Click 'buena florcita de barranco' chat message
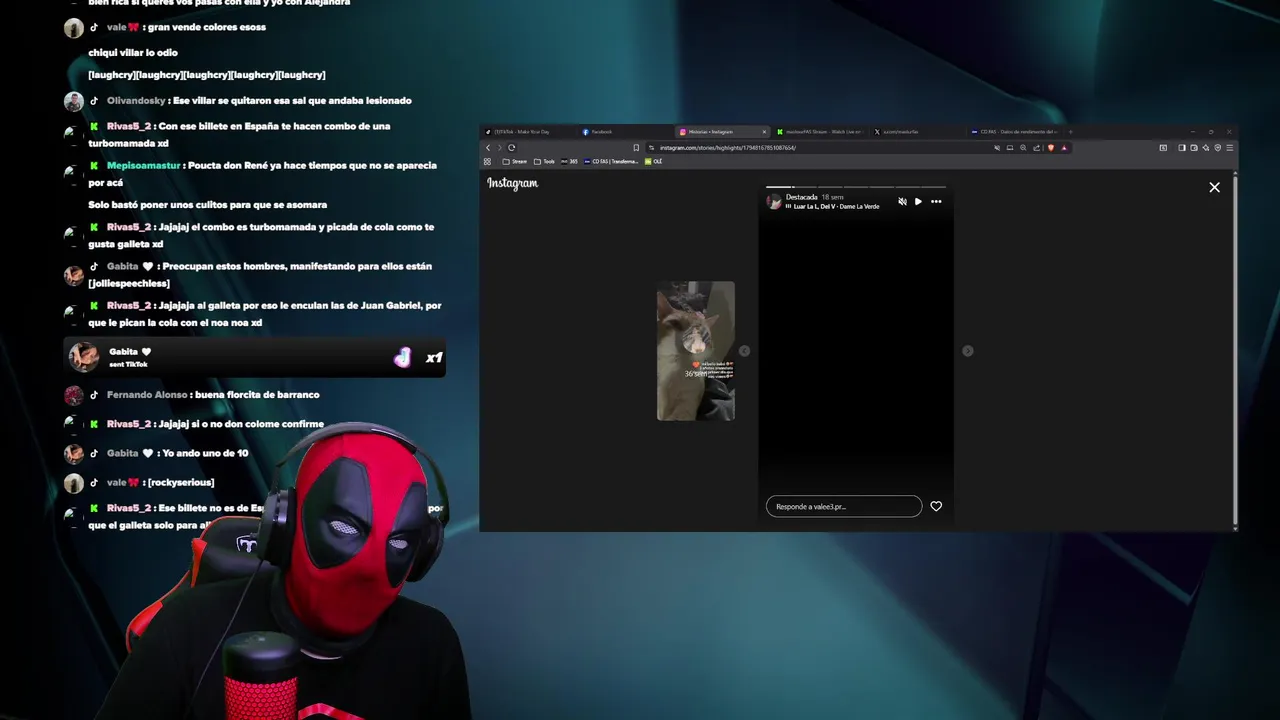Viewport: 1280px width, 720px height. tap(257, 395)
